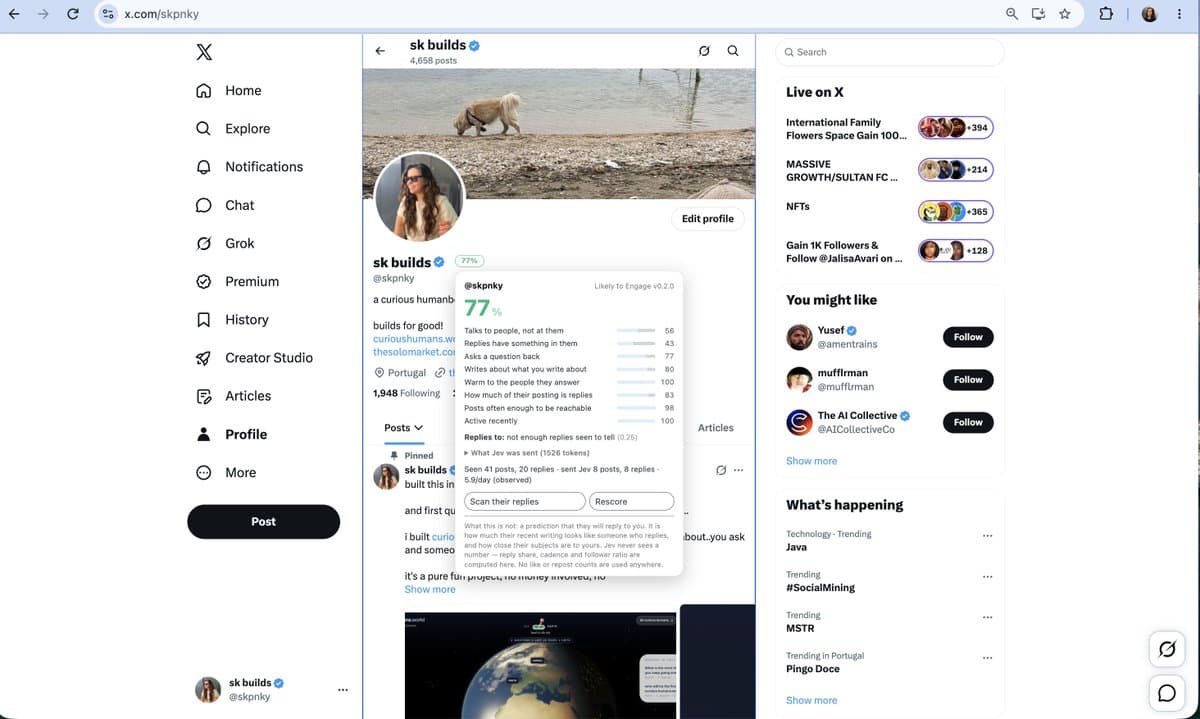The height and width of the screenshot is (719, 1200).
Task: Open options for Pingo Doce trend
Action: pos(988,658)
